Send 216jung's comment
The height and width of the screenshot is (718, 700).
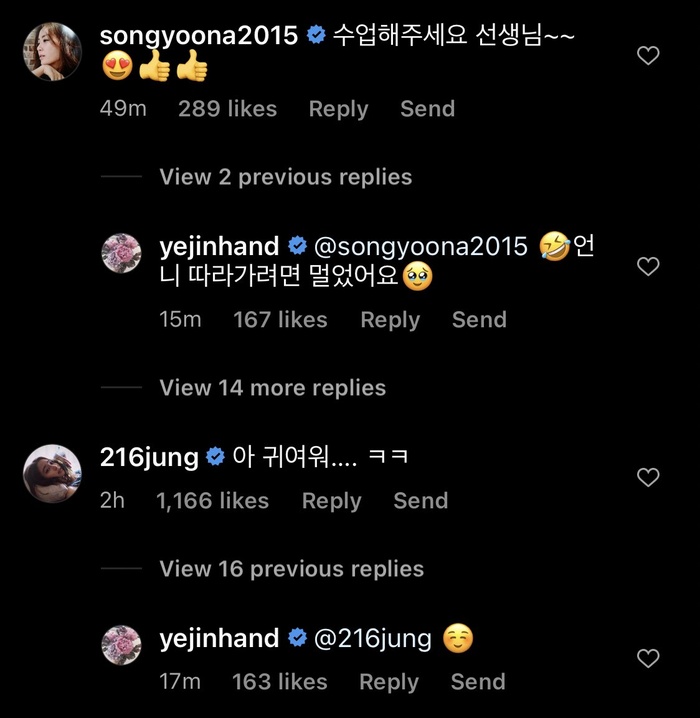pyautogui.click(x=420, y=501)
